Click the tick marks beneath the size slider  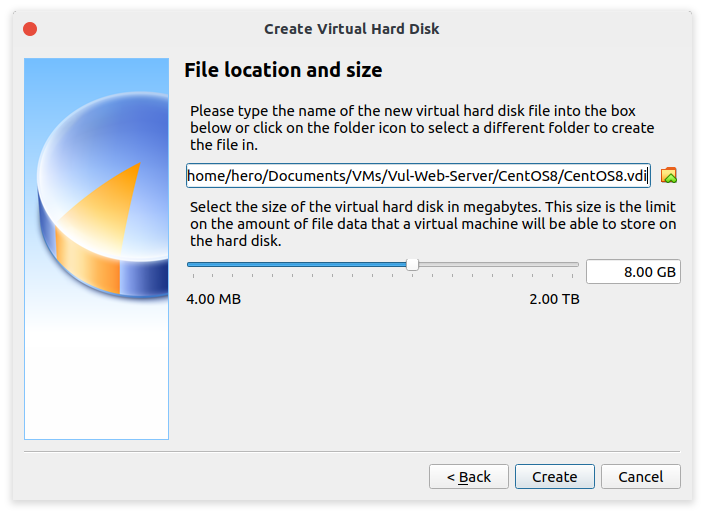click(x=383, y=275)
